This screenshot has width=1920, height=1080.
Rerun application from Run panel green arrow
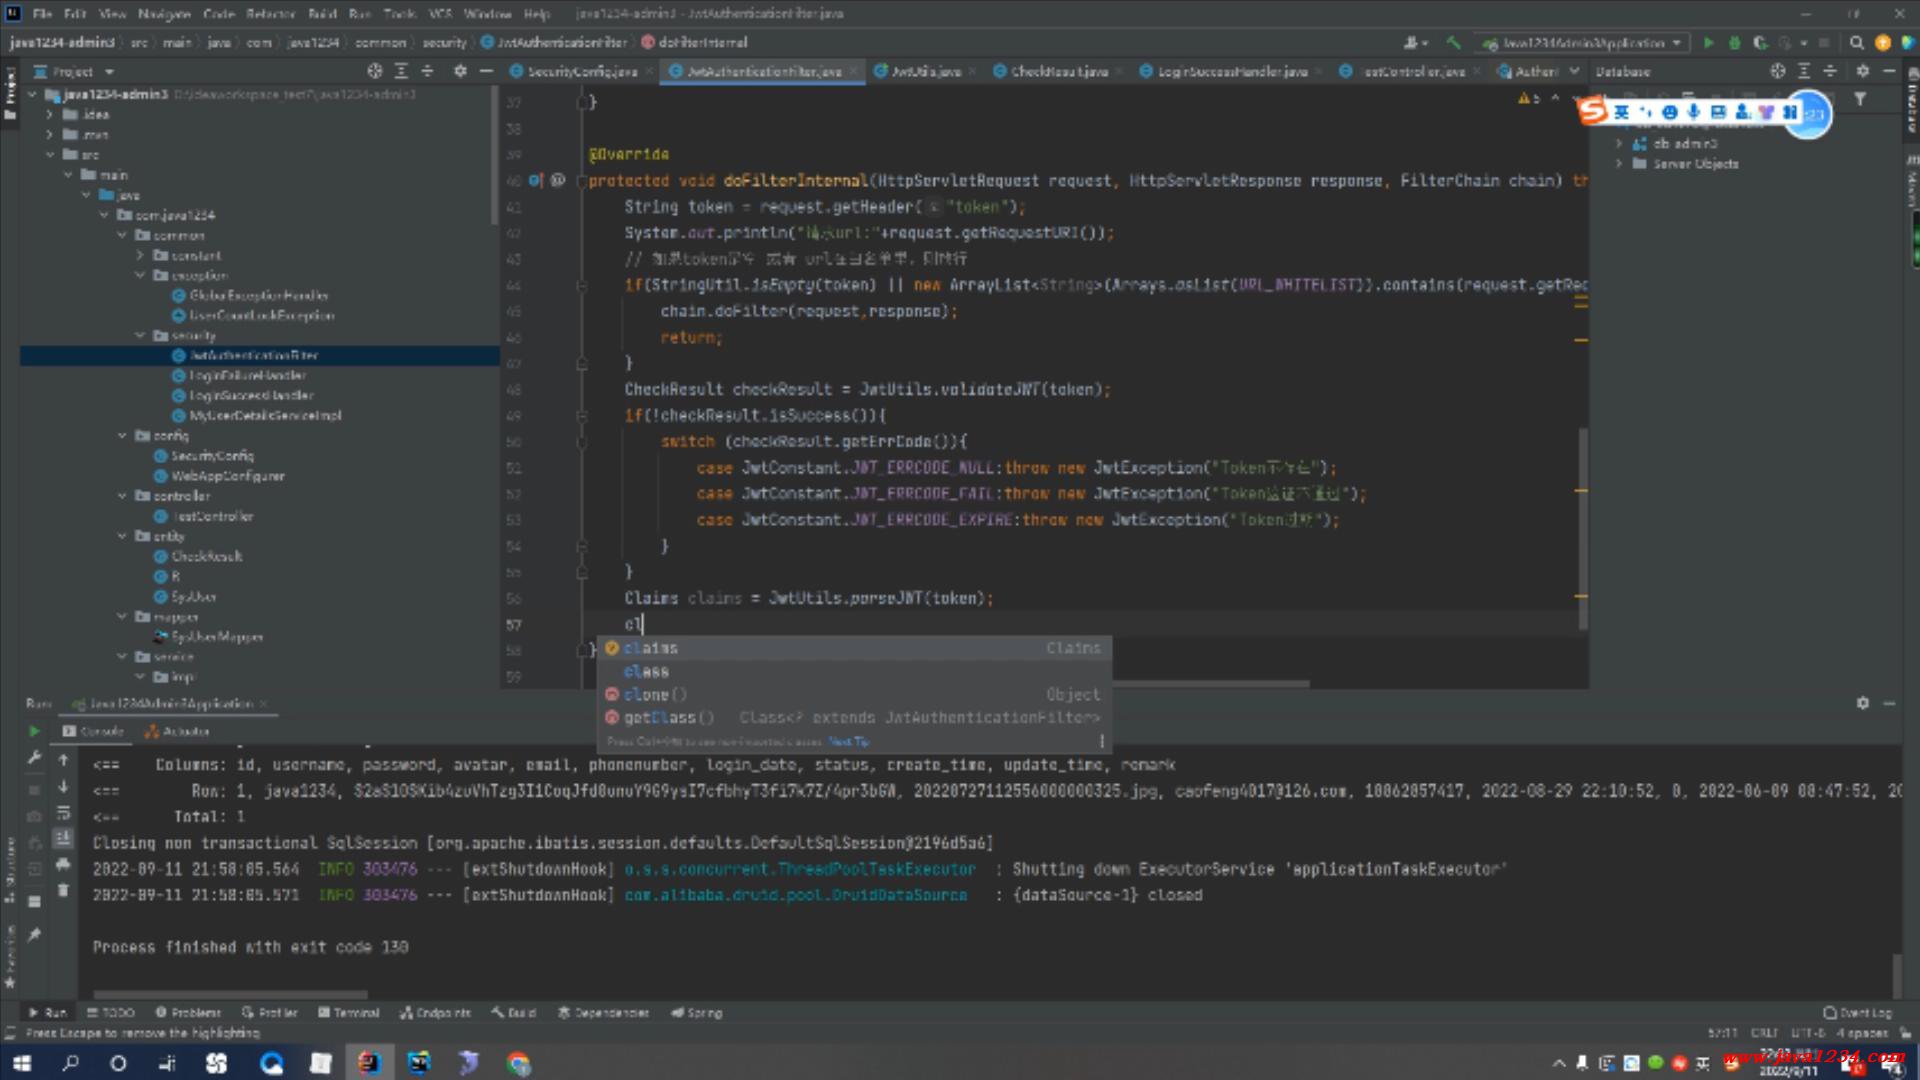(34, 732)
